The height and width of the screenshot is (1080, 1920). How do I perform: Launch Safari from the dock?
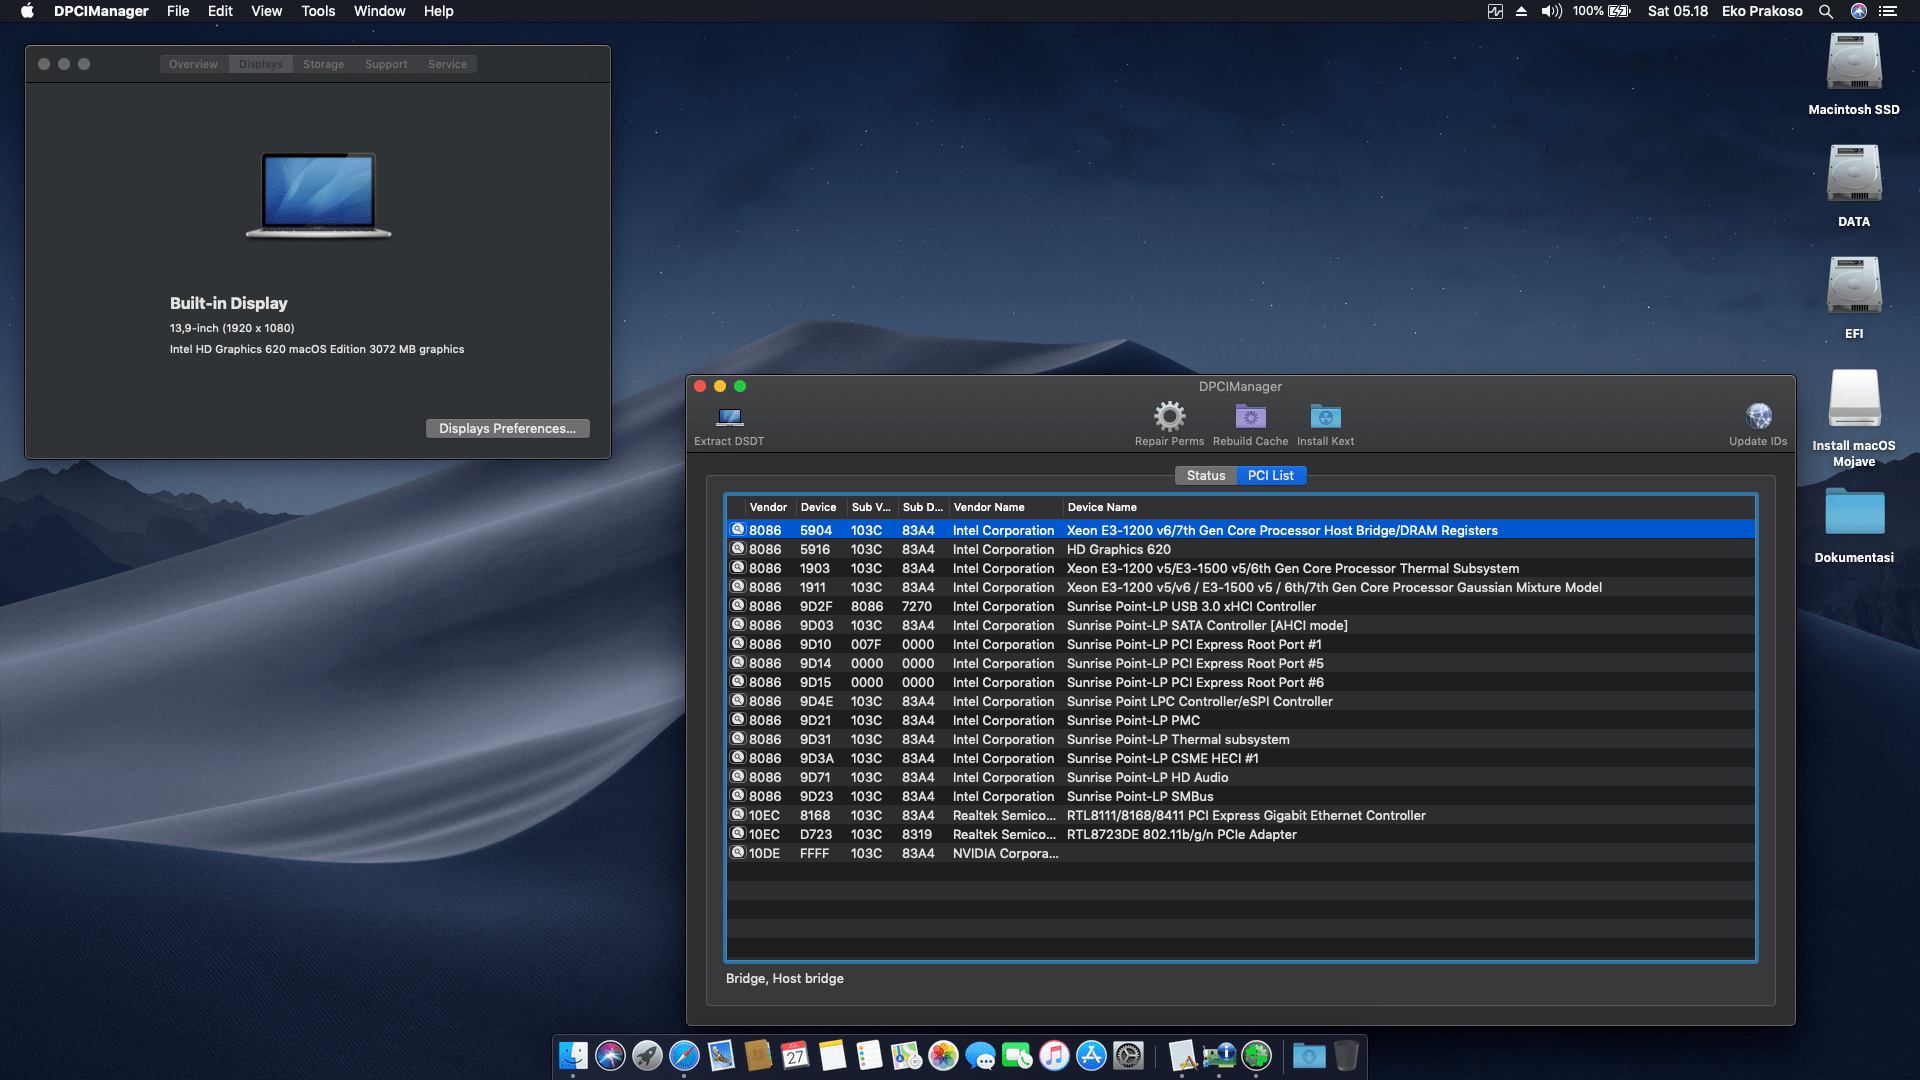coord(684,1055)
